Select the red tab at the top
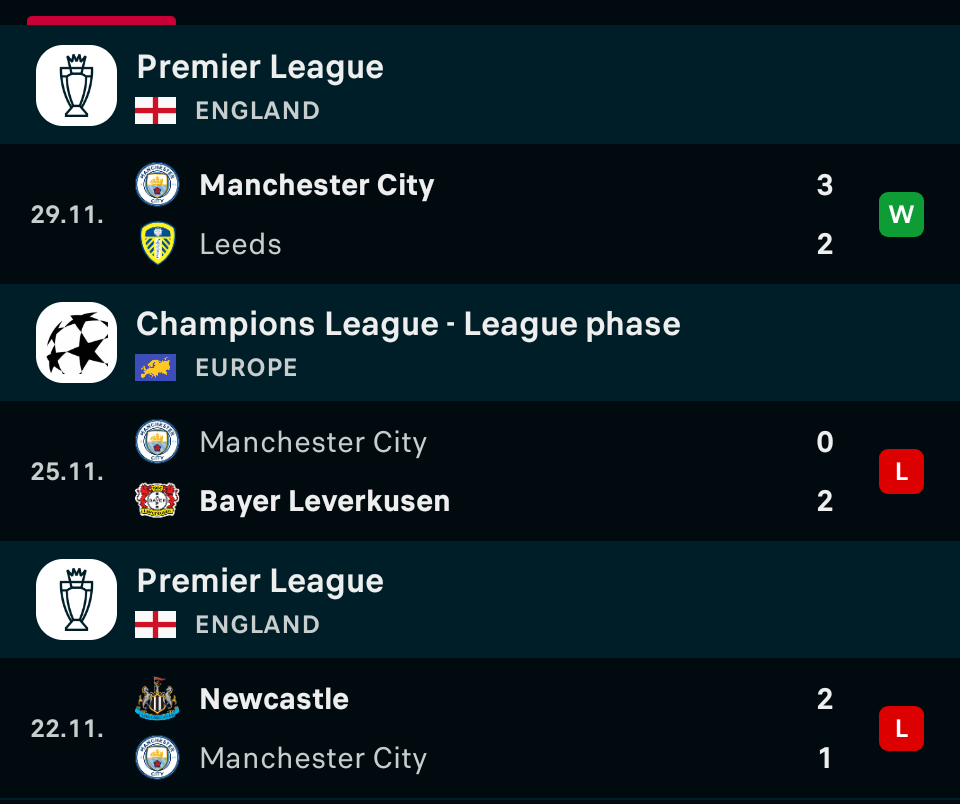Image resolution: width=960 pixels, height=804 pixels. point(101,20)
